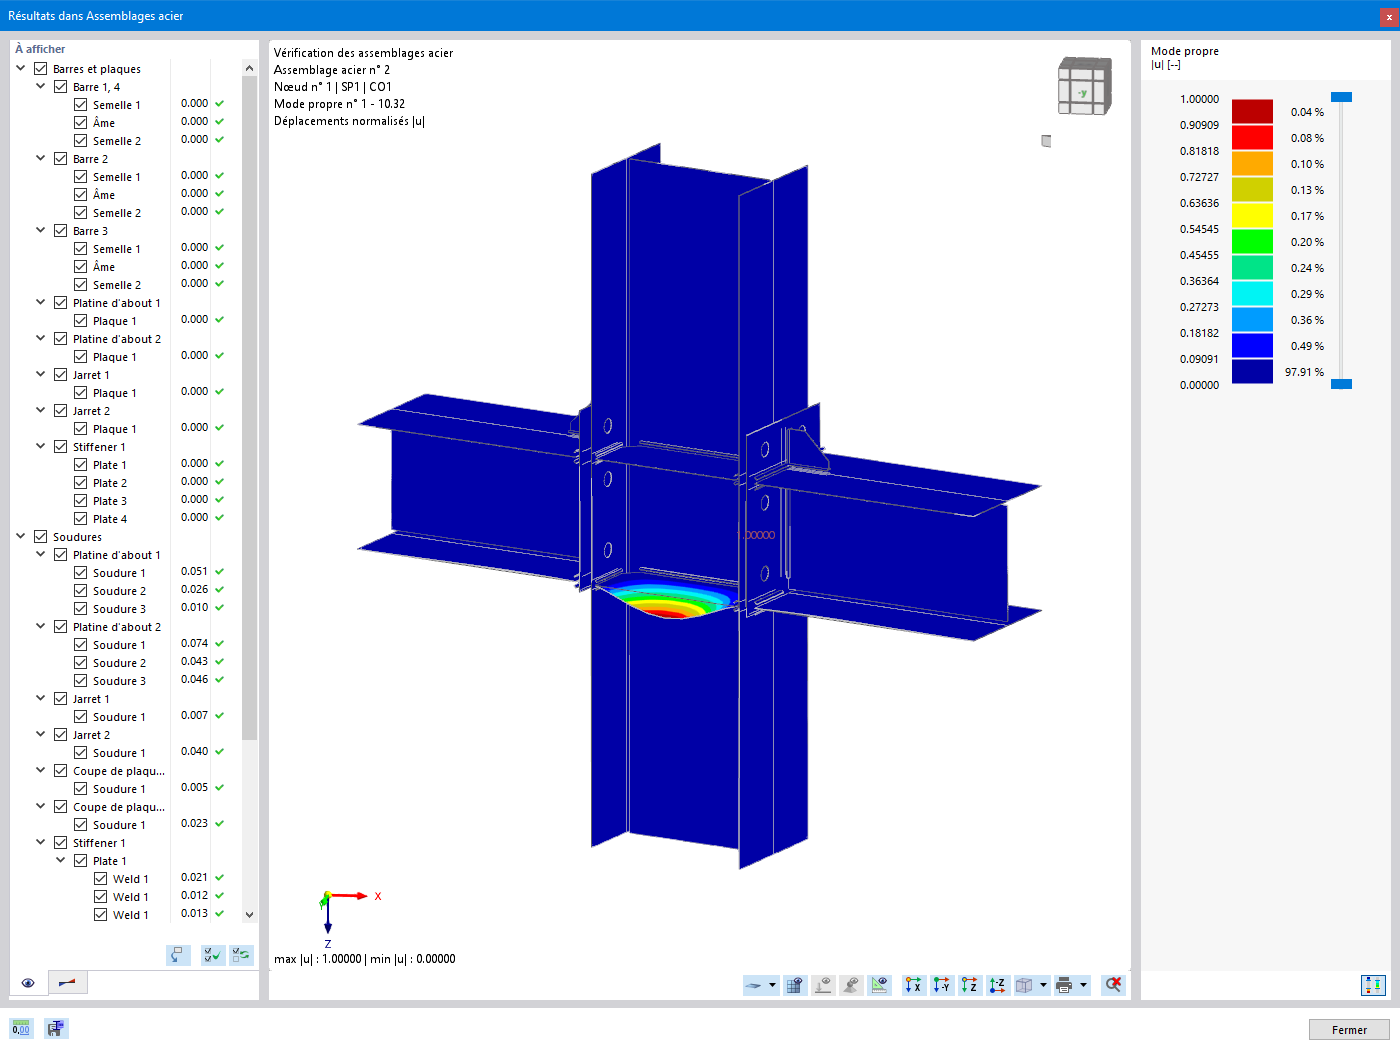Uncheck the Jarret 2 checkbox under Soudures

(61, 735)
